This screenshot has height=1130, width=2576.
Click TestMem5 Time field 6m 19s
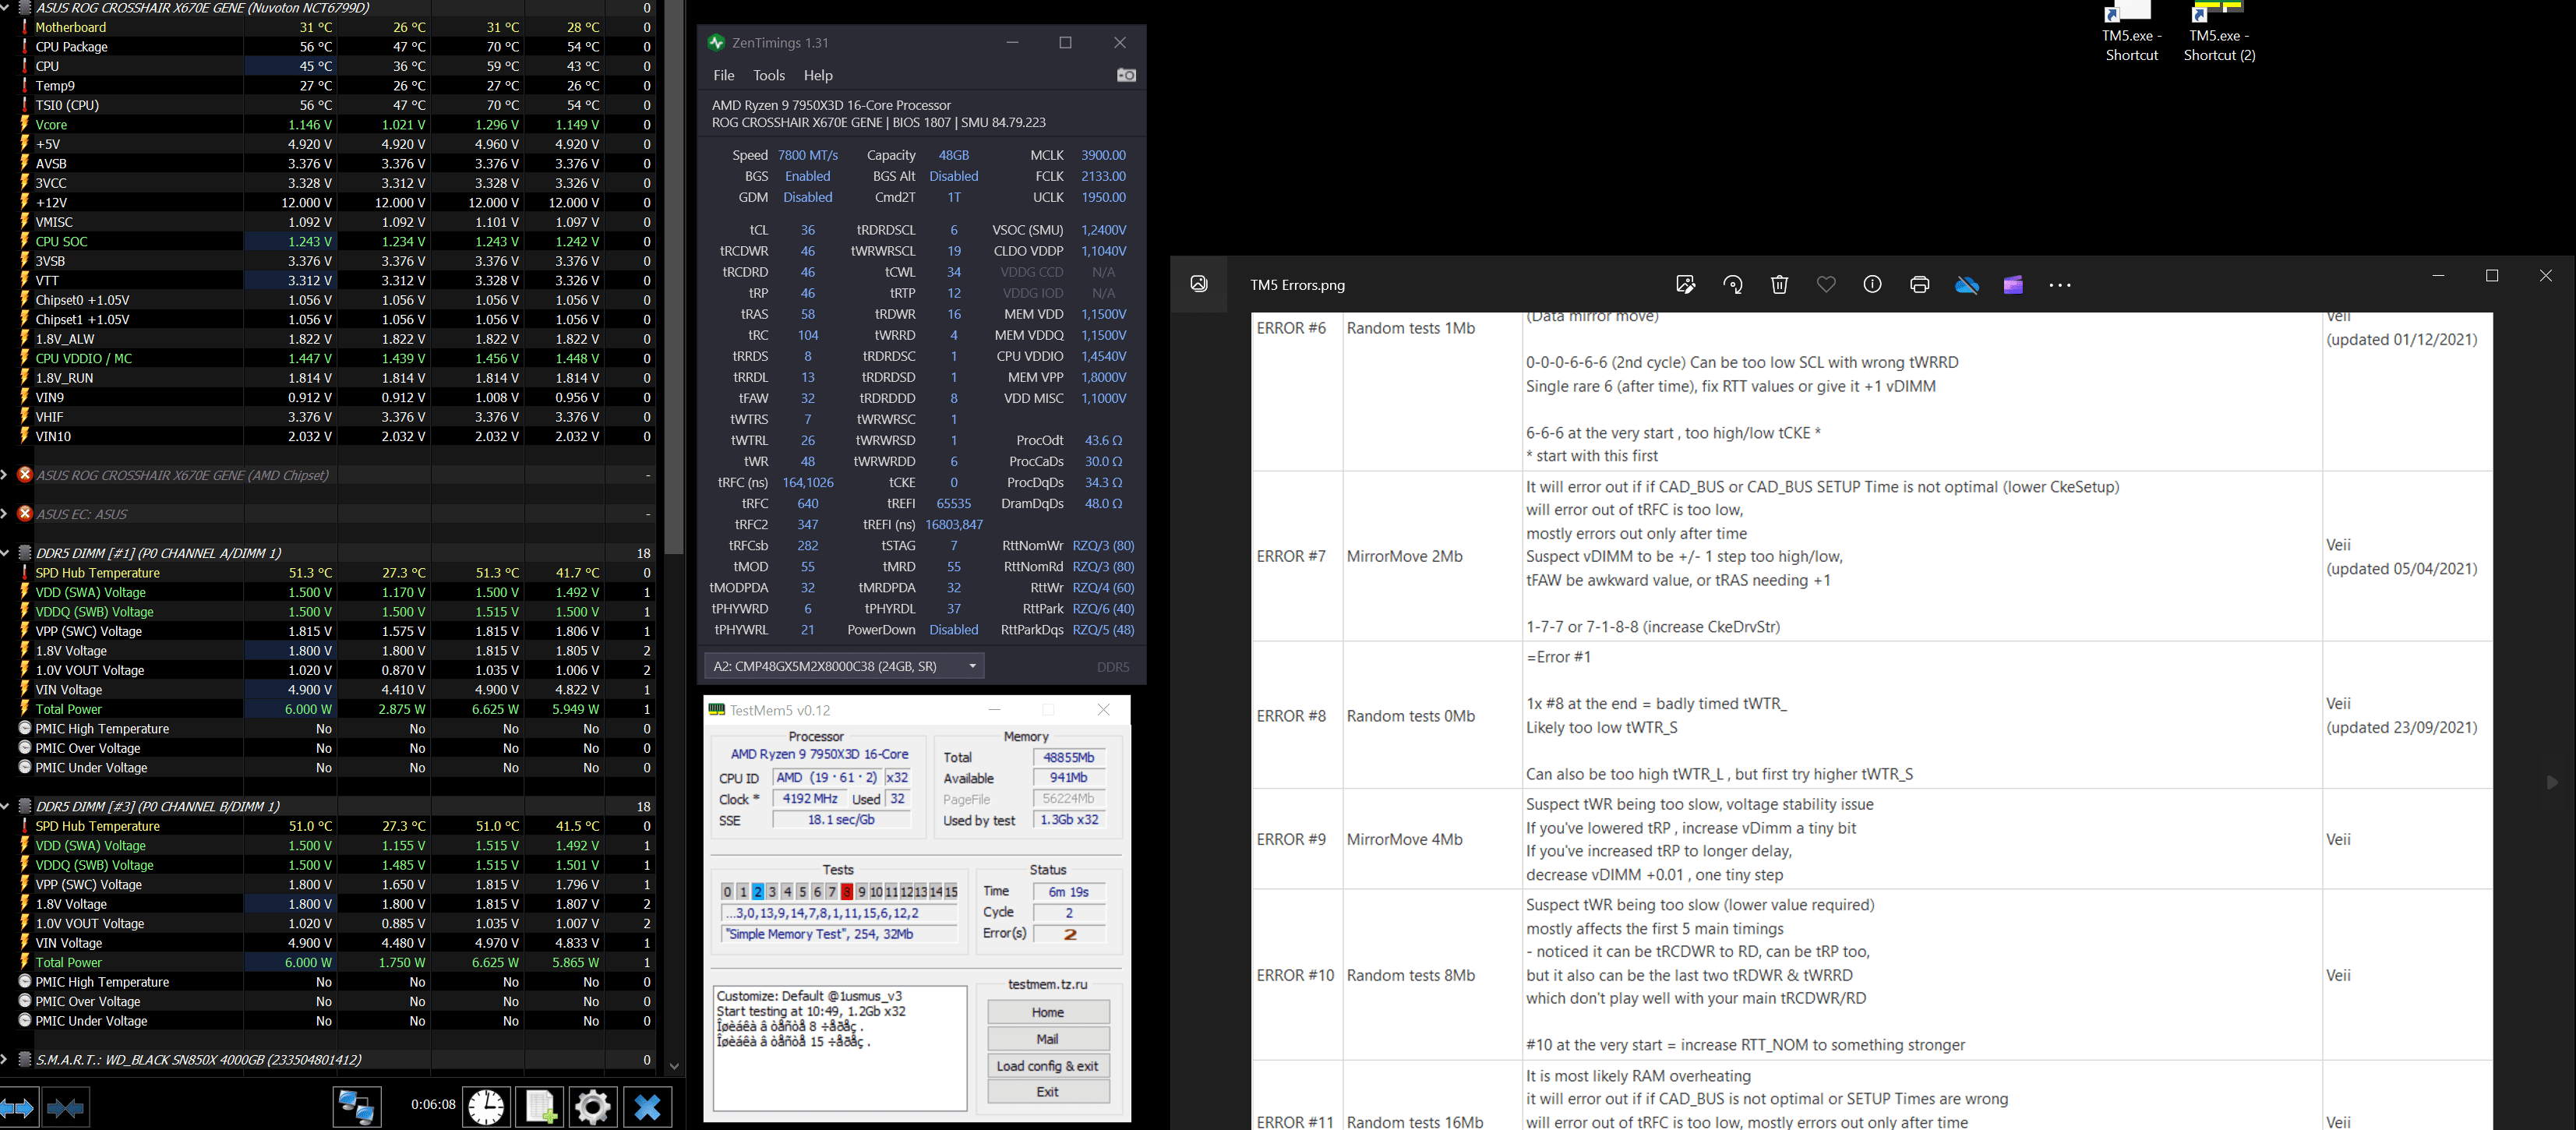point(1069,891)
